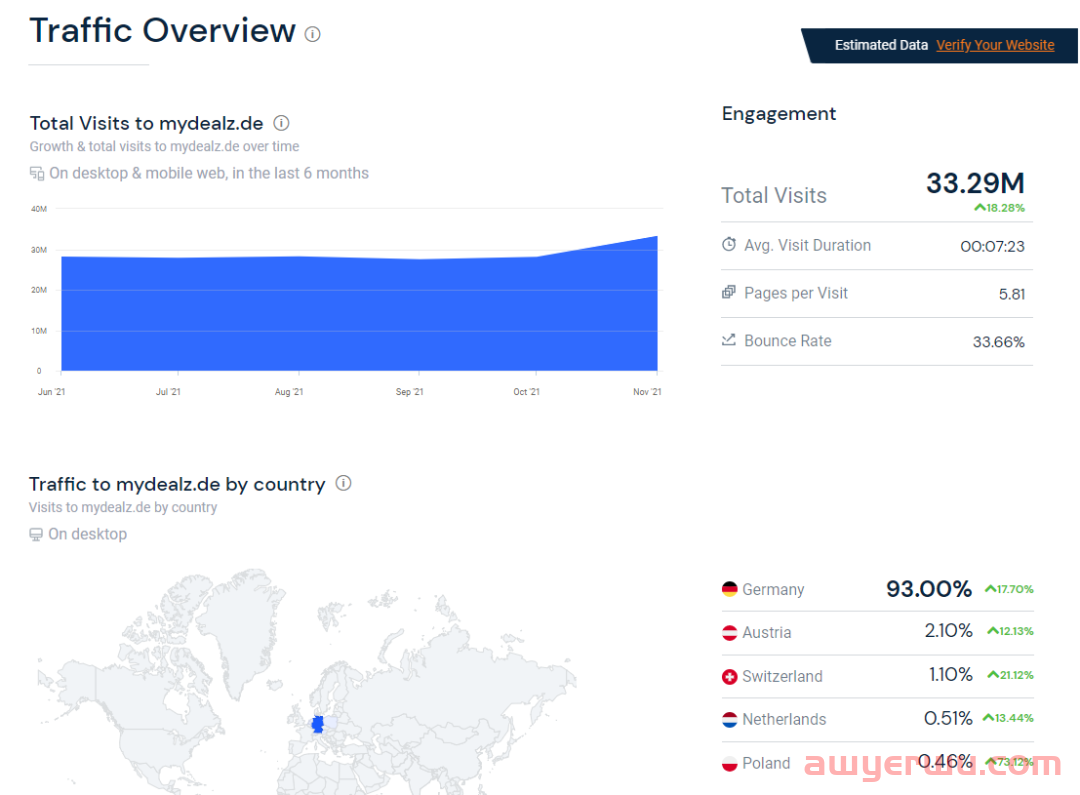
Task: Click the Total Visits label in Engagement
Action: pyautogui.click(x=773, y=196)
